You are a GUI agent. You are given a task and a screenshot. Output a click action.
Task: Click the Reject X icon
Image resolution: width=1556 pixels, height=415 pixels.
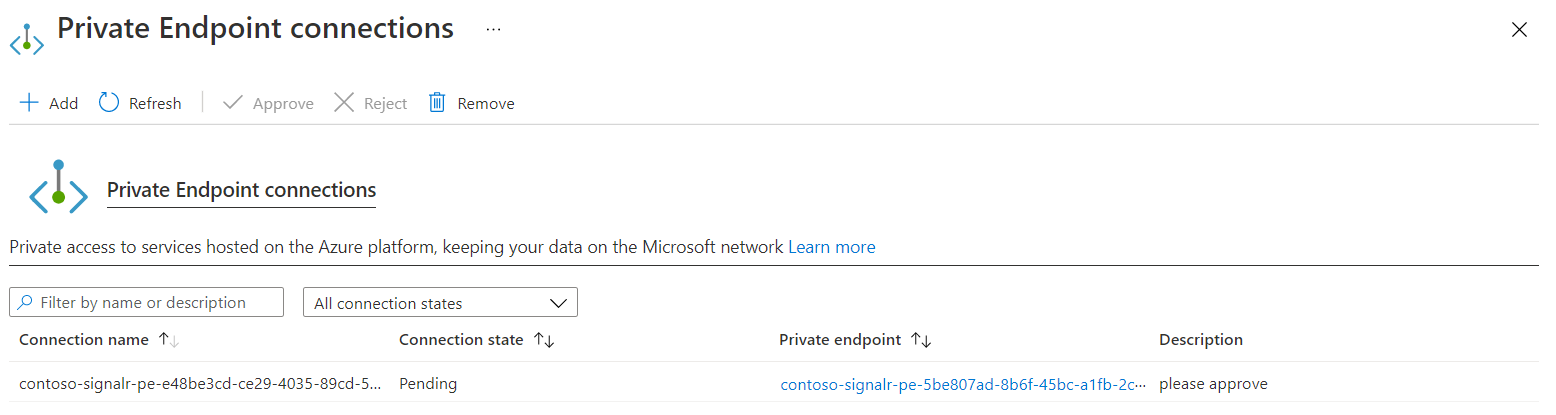344,103
